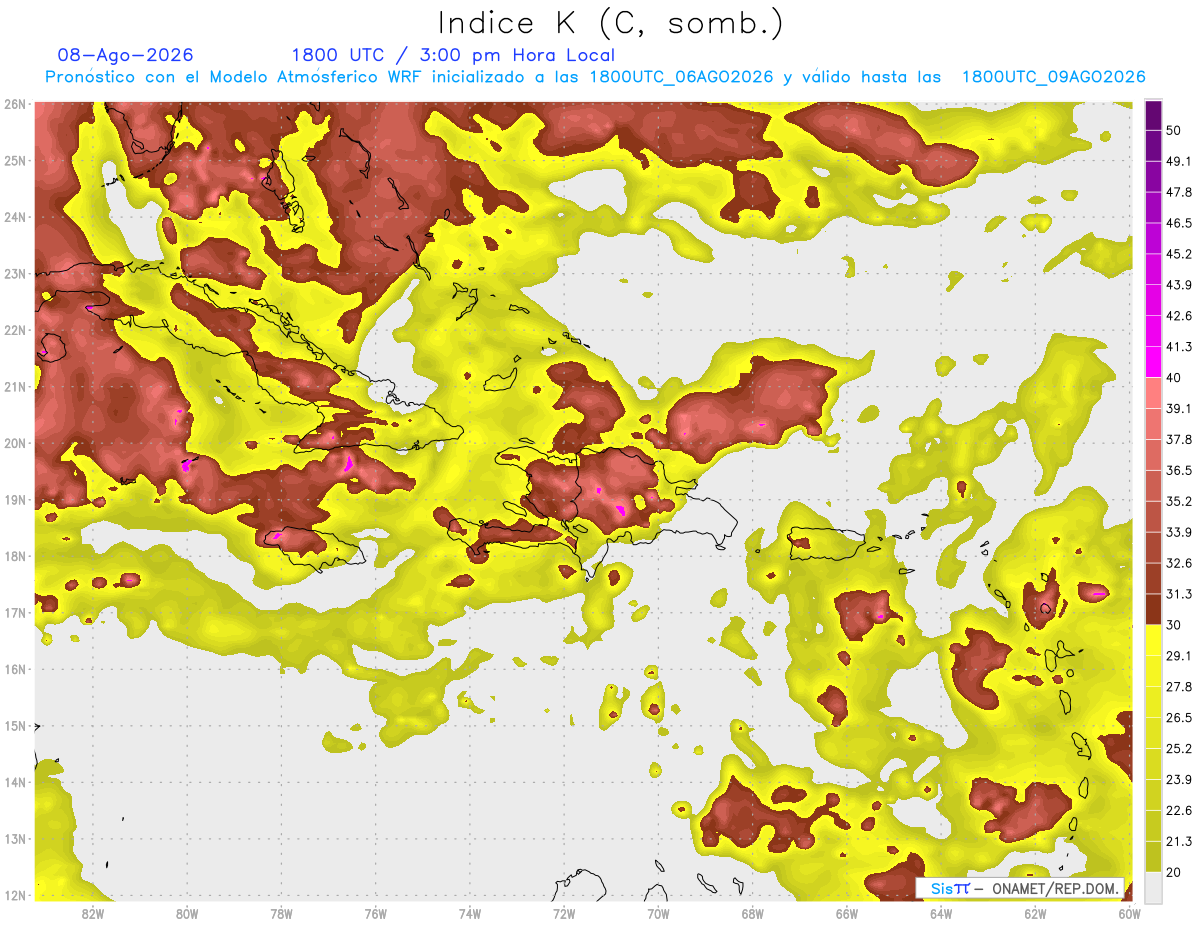Click the gray swatch below 20 on scale
Screen dimensions: 1200x927
[x=1153, y=886]
